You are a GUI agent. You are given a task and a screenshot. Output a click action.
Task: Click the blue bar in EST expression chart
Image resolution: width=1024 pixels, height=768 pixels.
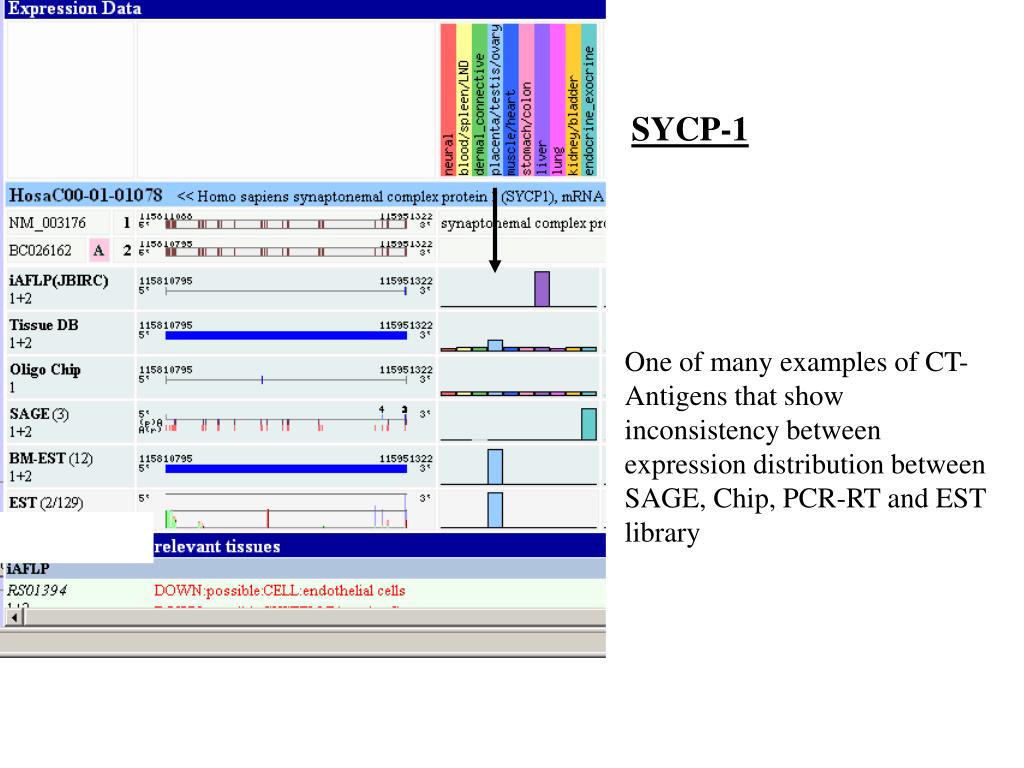click(495, 510)
